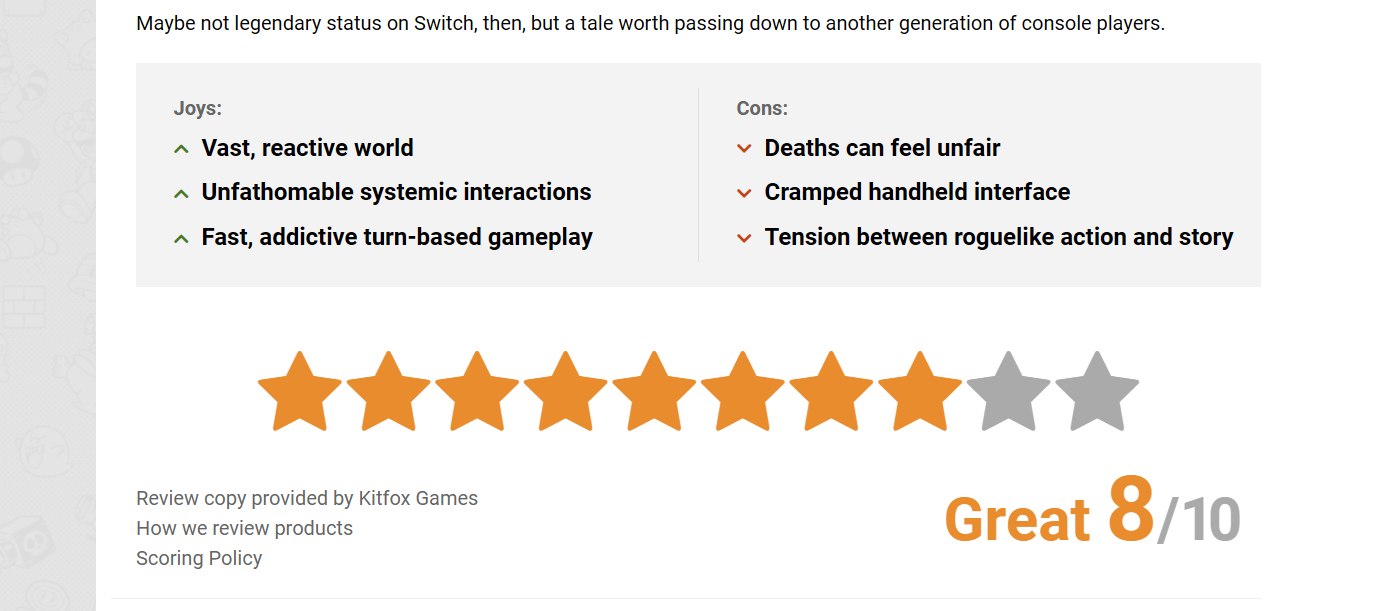This screenshot has height=611, width=1399.
Task: Click the 'Cons:' heading
Action: pos(762,108)
